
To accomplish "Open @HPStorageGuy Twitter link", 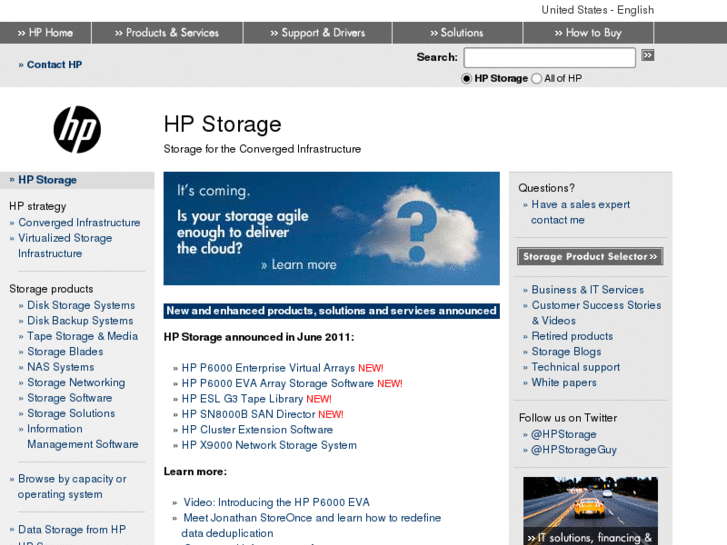I will coord(574,450).
